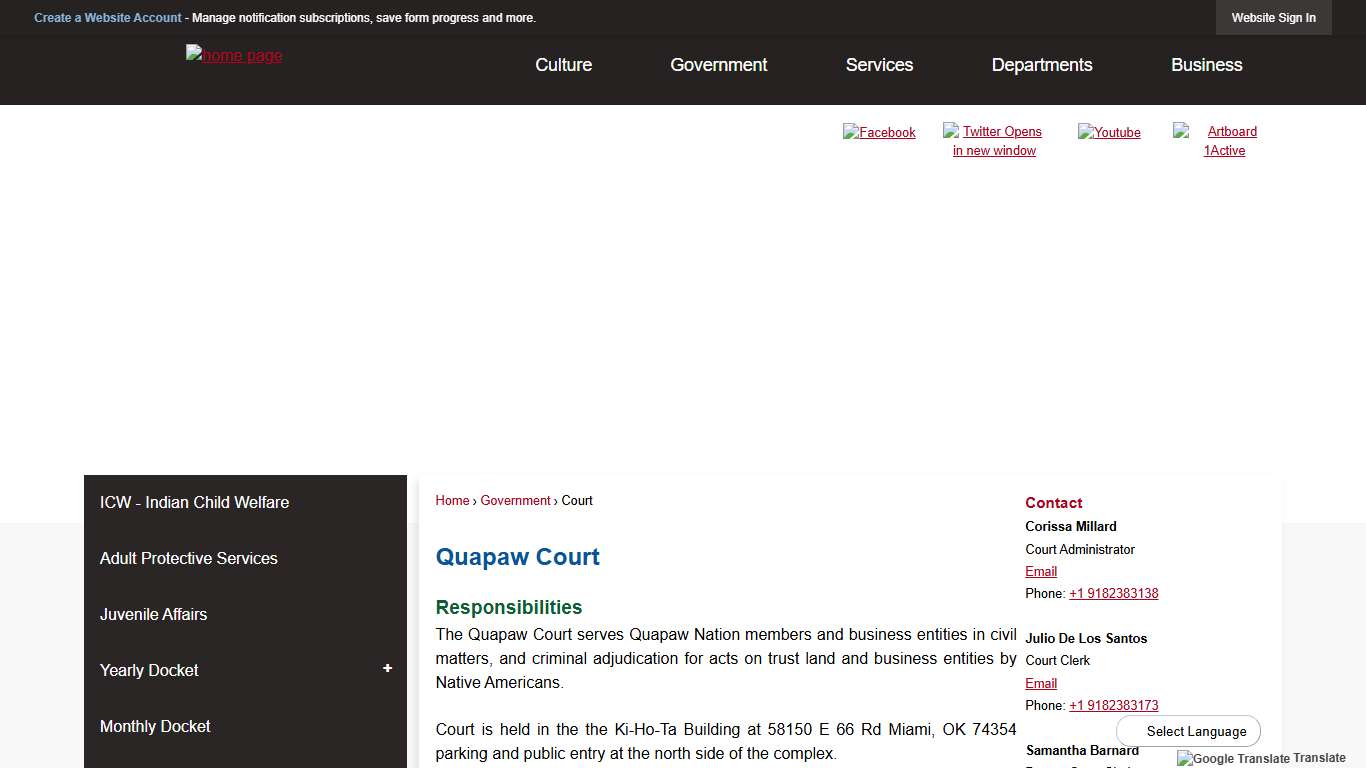The image size is (1366, 768).
Task: Click the Website Sign In button
Action: (1273, 17)
